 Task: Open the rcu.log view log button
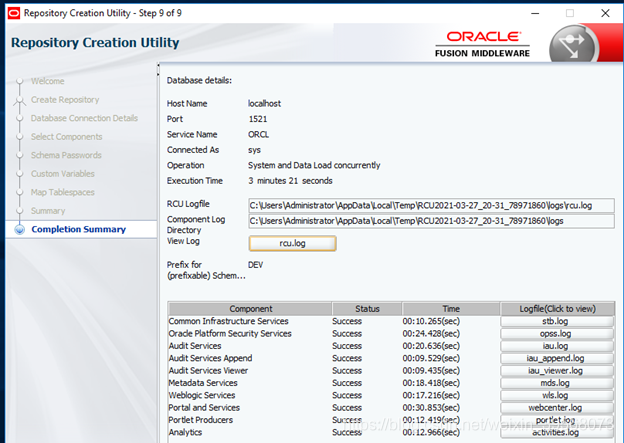click(x=292, y=243)
